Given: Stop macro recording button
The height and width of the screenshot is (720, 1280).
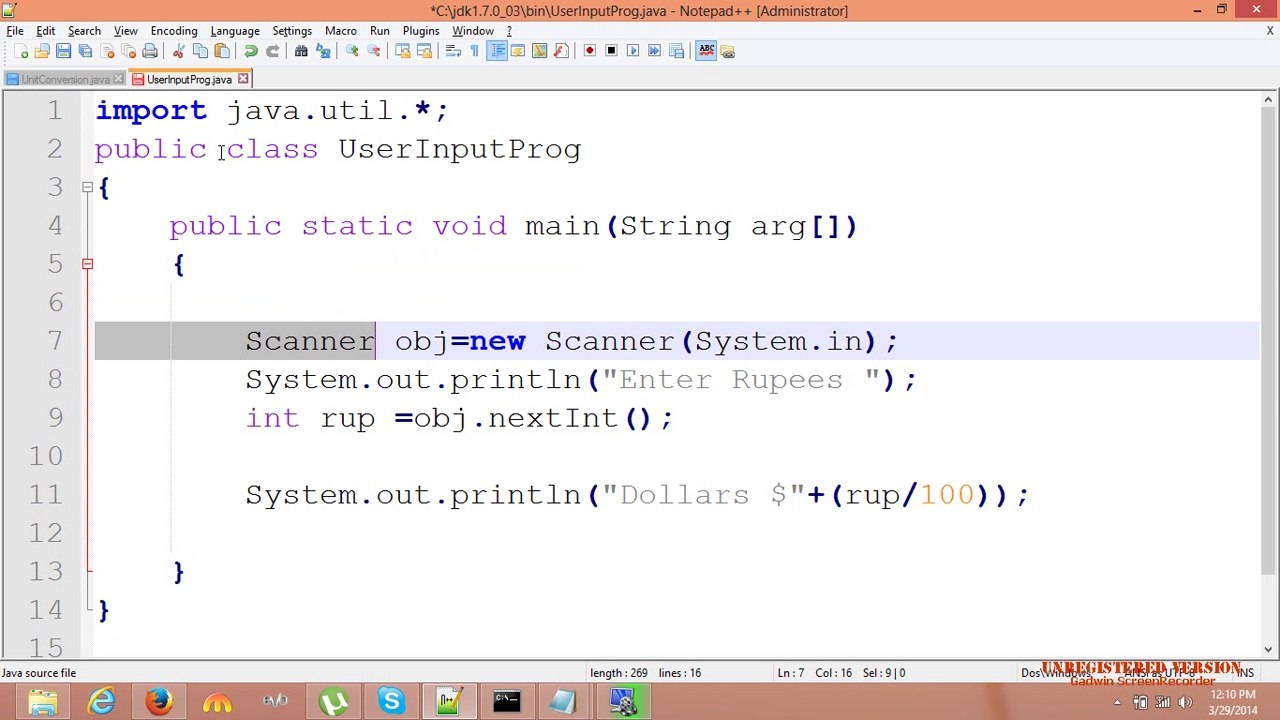Looking at the screenshot, I should click(x=611, y=51).
